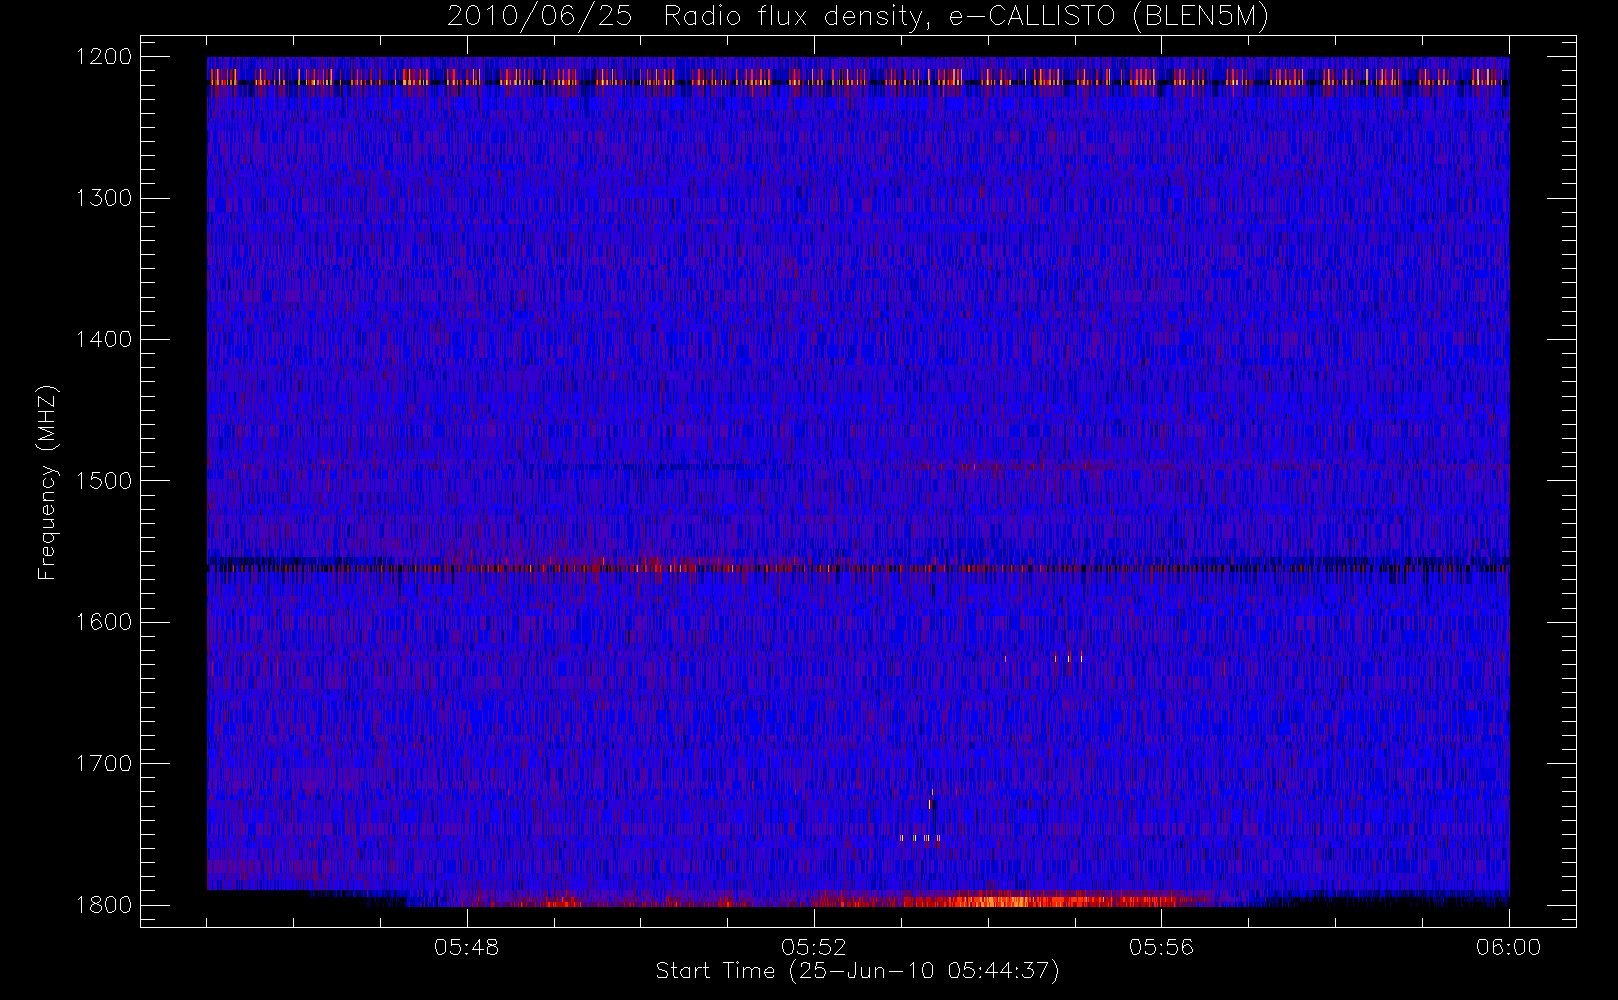The image size is (1618, 1000).
Task: Click the 'Start Time (25-Jun-10 05:44:37)' label
Action: 858,971
